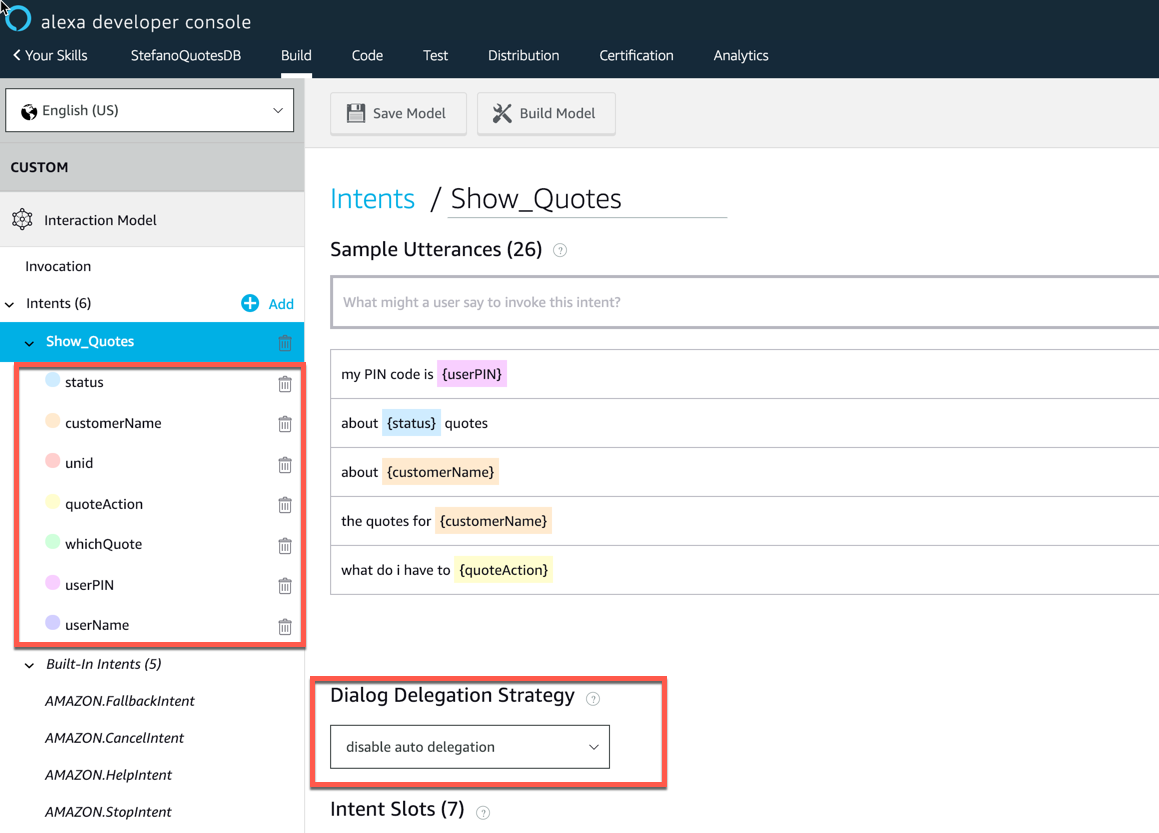Click the Add intent link
1159x833 pixels.
(281, 304)
